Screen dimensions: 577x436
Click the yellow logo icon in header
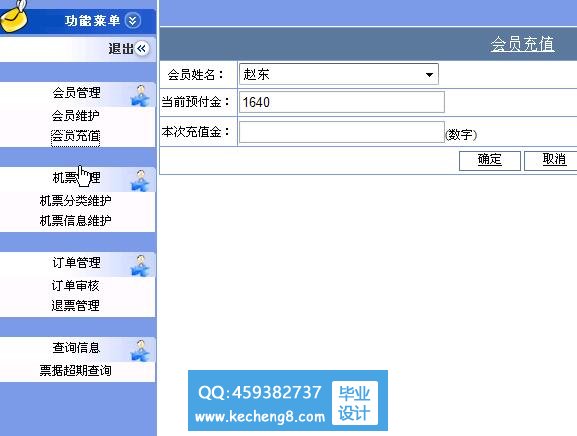click(14, 17)
